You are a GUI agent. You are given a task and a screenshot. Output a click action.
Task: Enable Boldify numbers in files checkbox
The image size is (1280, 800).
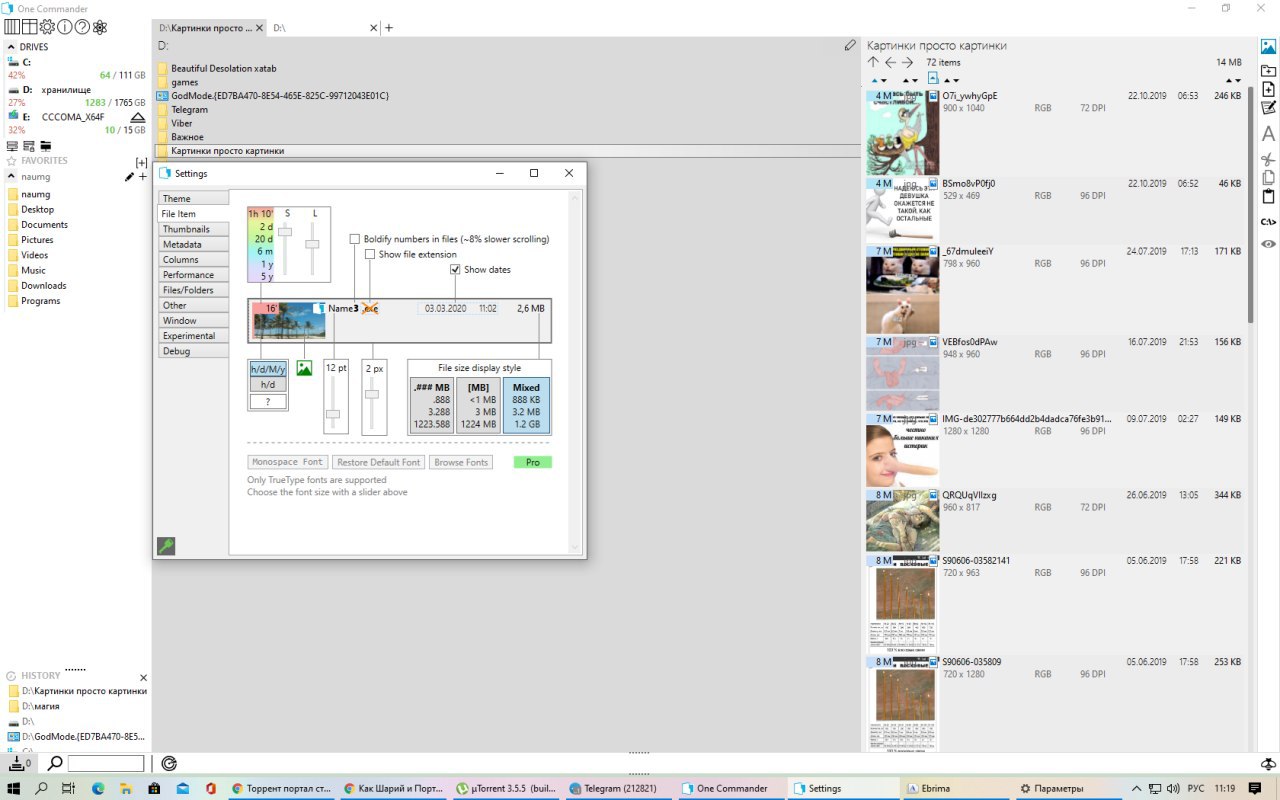tap(355, 239)
